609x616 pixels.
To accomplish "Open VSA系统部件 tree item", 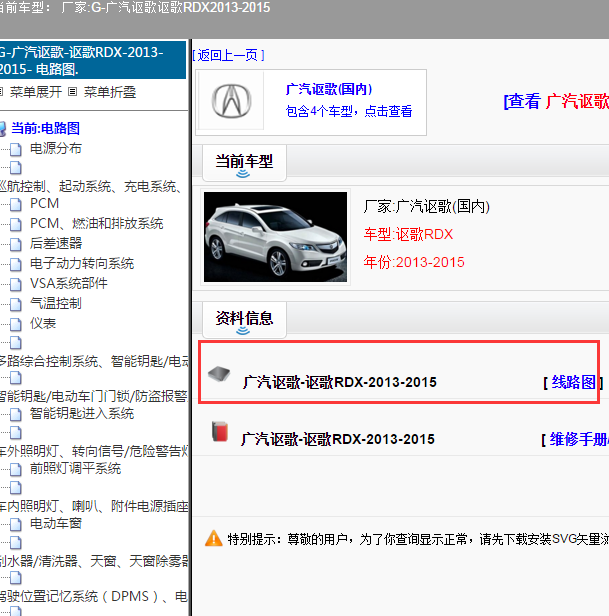I will (69, 283).
